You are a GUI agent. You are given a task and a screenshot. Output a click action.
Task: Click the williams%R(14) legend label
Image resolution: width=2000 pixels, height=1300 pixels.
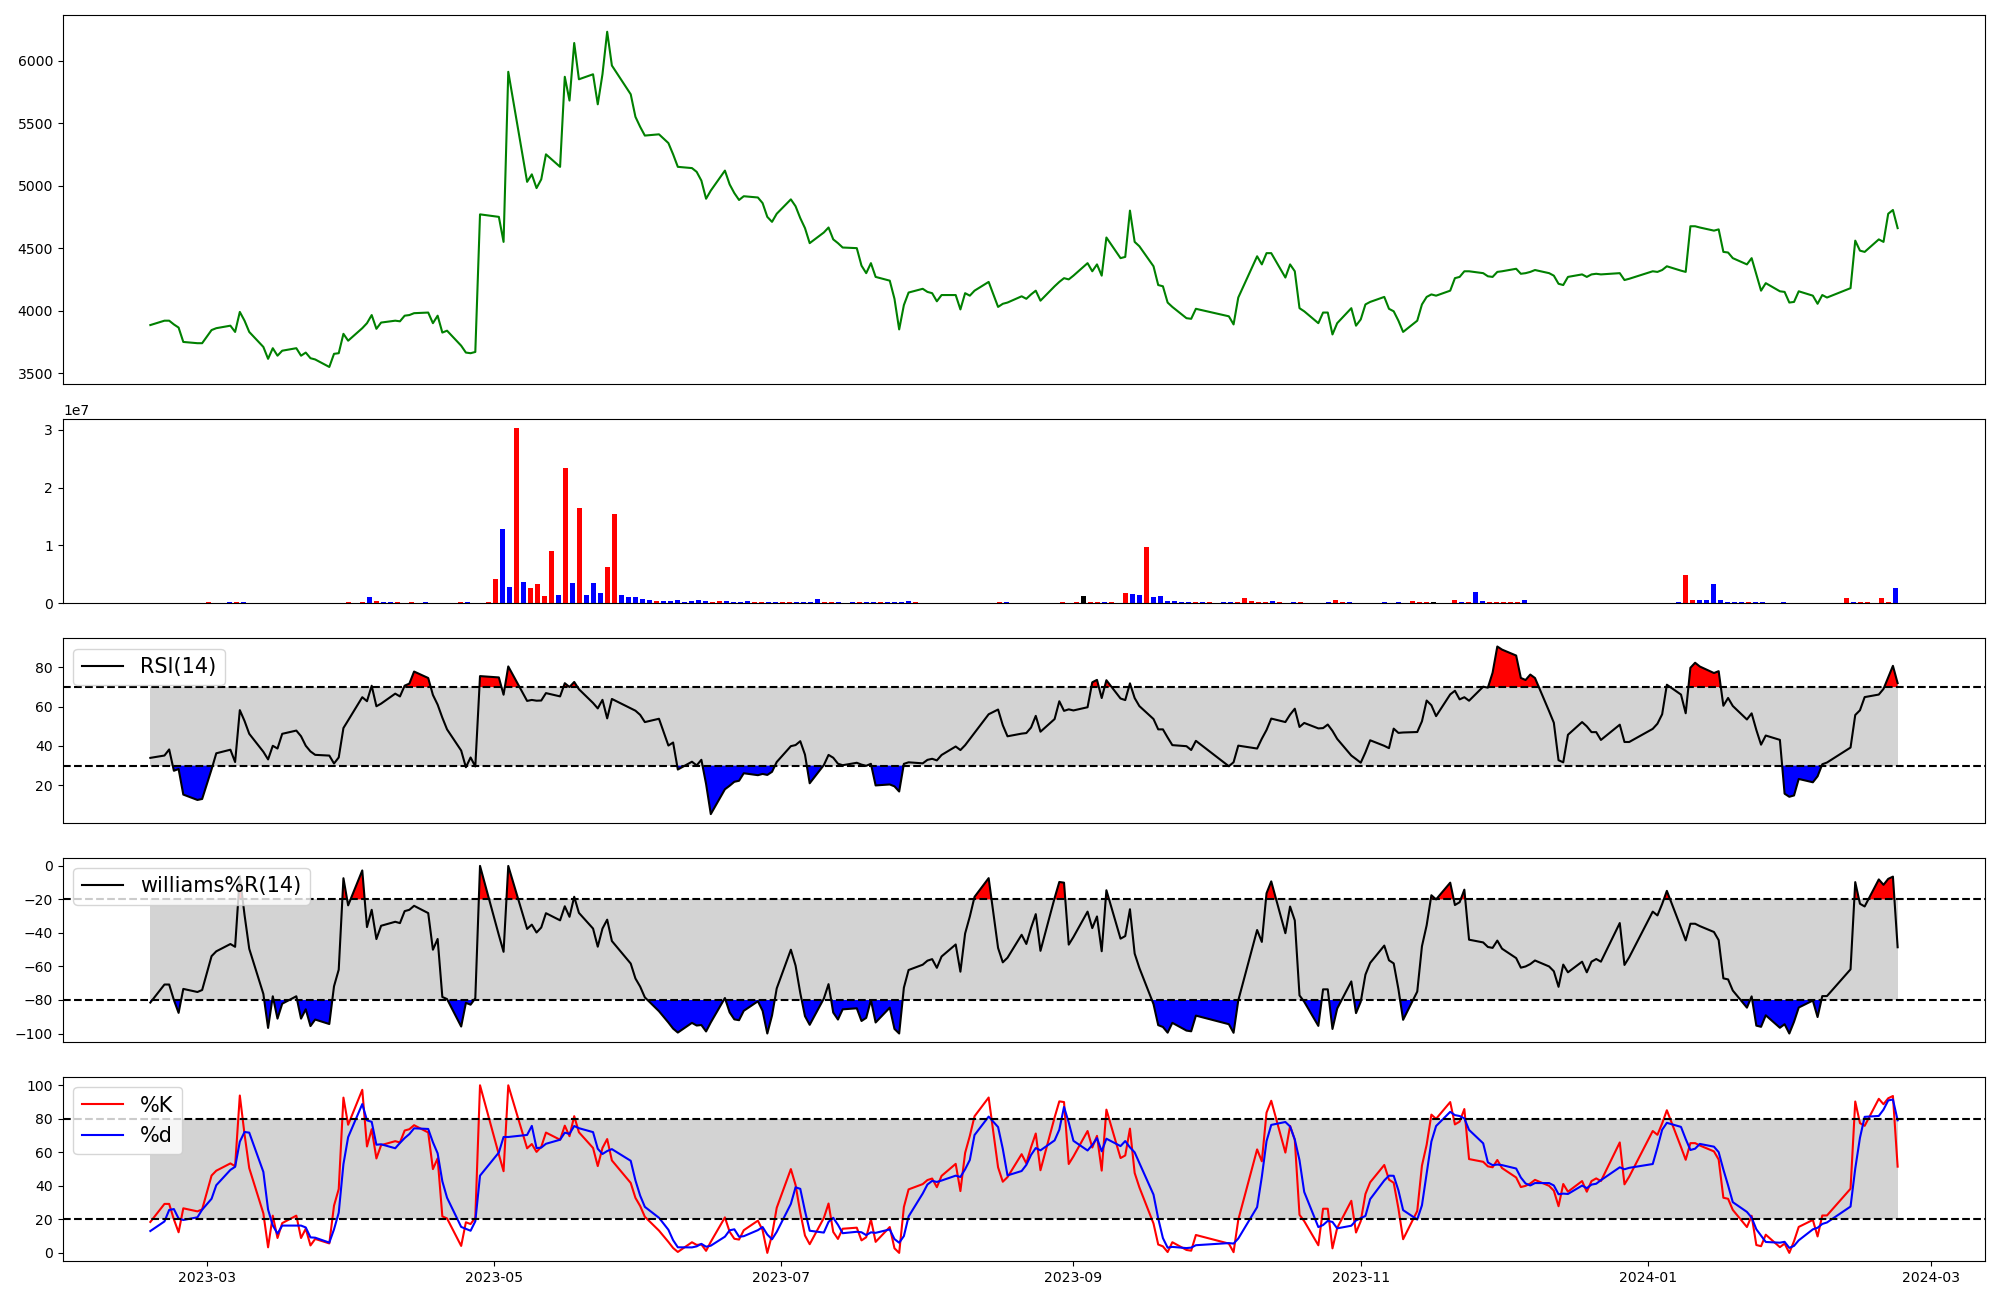[x=220, y=885]
